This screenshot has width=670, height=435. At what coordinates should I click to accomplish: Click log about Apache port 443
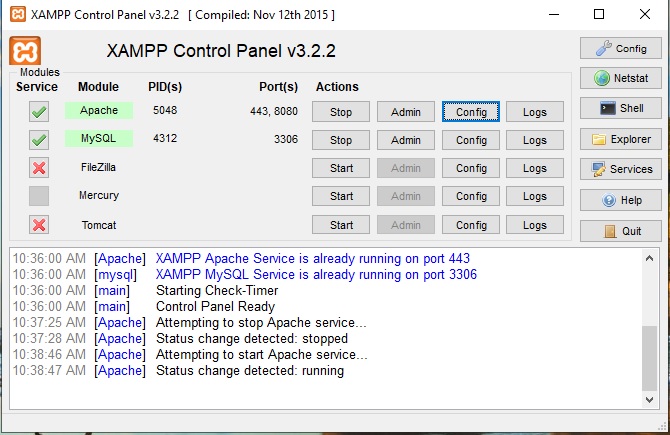pyautogui.click(x=313, y=259)
